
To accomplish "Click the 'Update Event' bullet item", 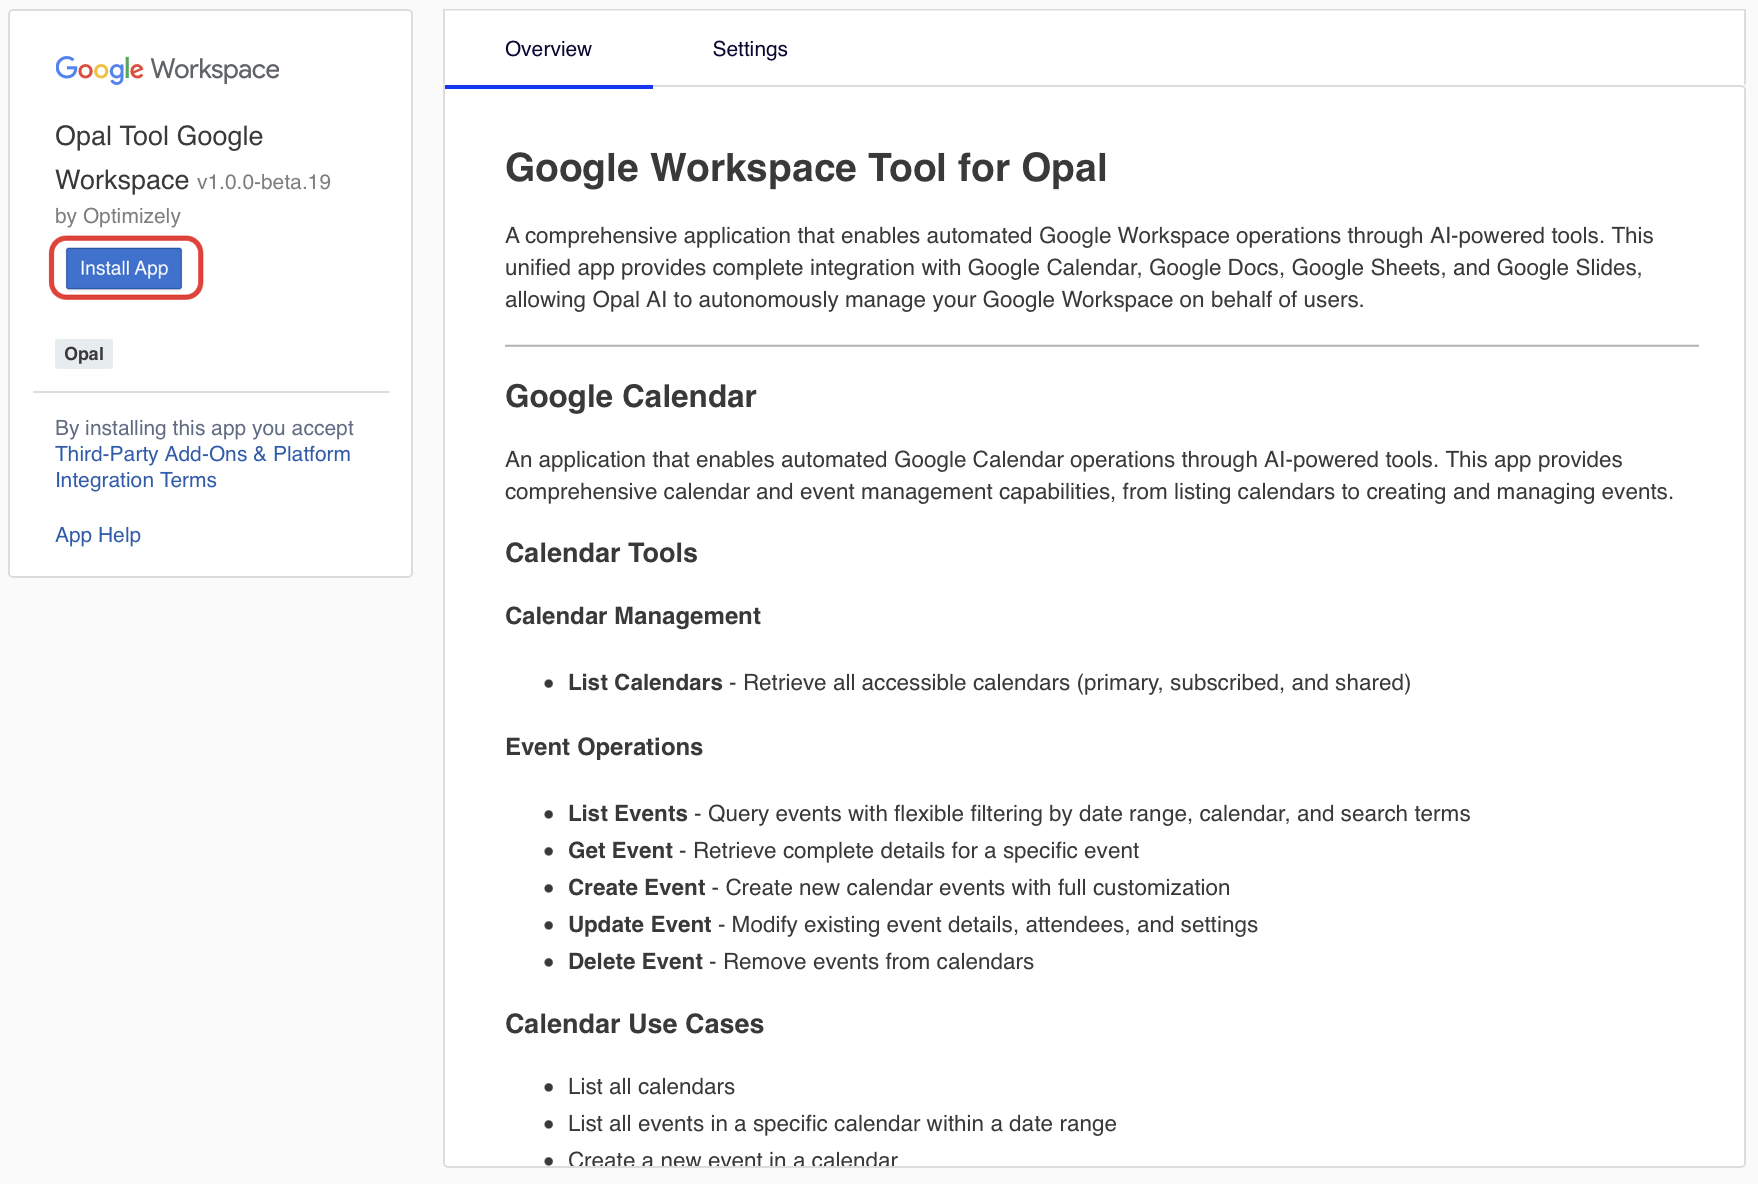I will tap(913, 925).
